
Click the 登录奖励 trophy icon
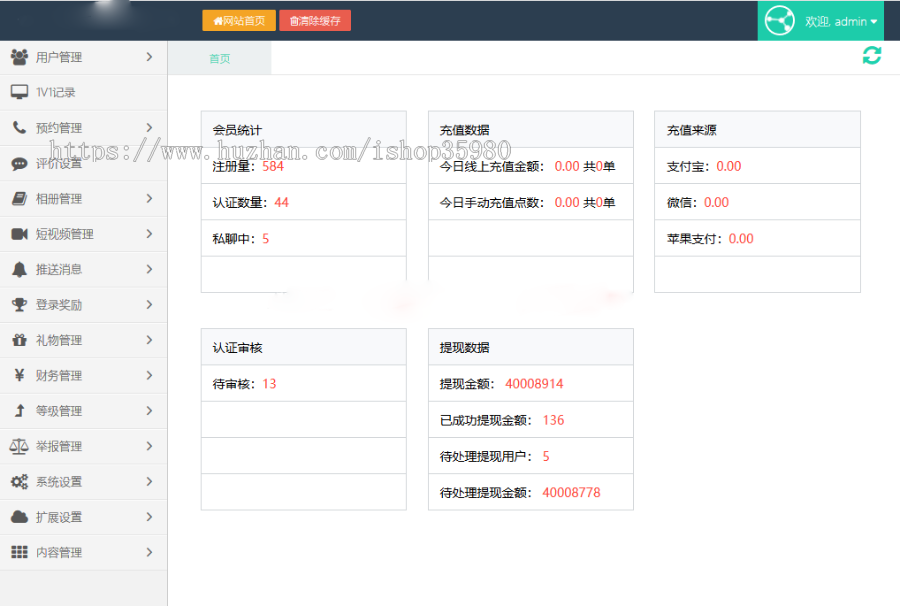coord(20,305)
